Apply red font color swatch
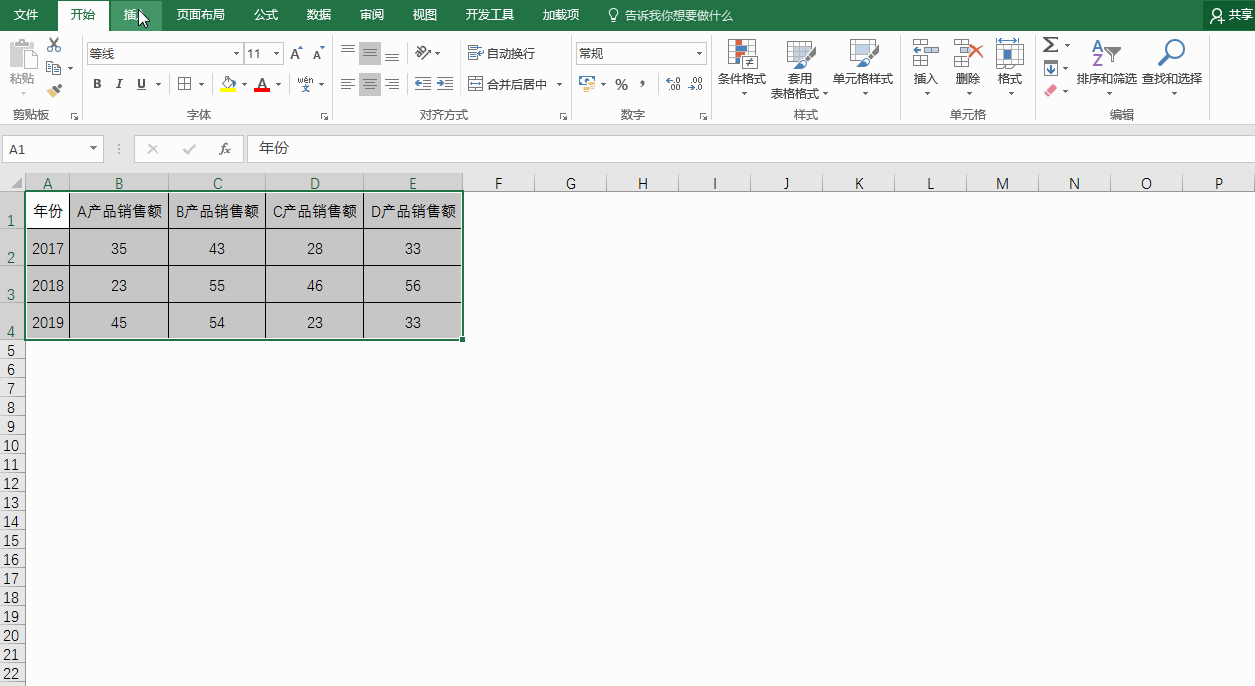1255x686 pixels. point(262,84)
